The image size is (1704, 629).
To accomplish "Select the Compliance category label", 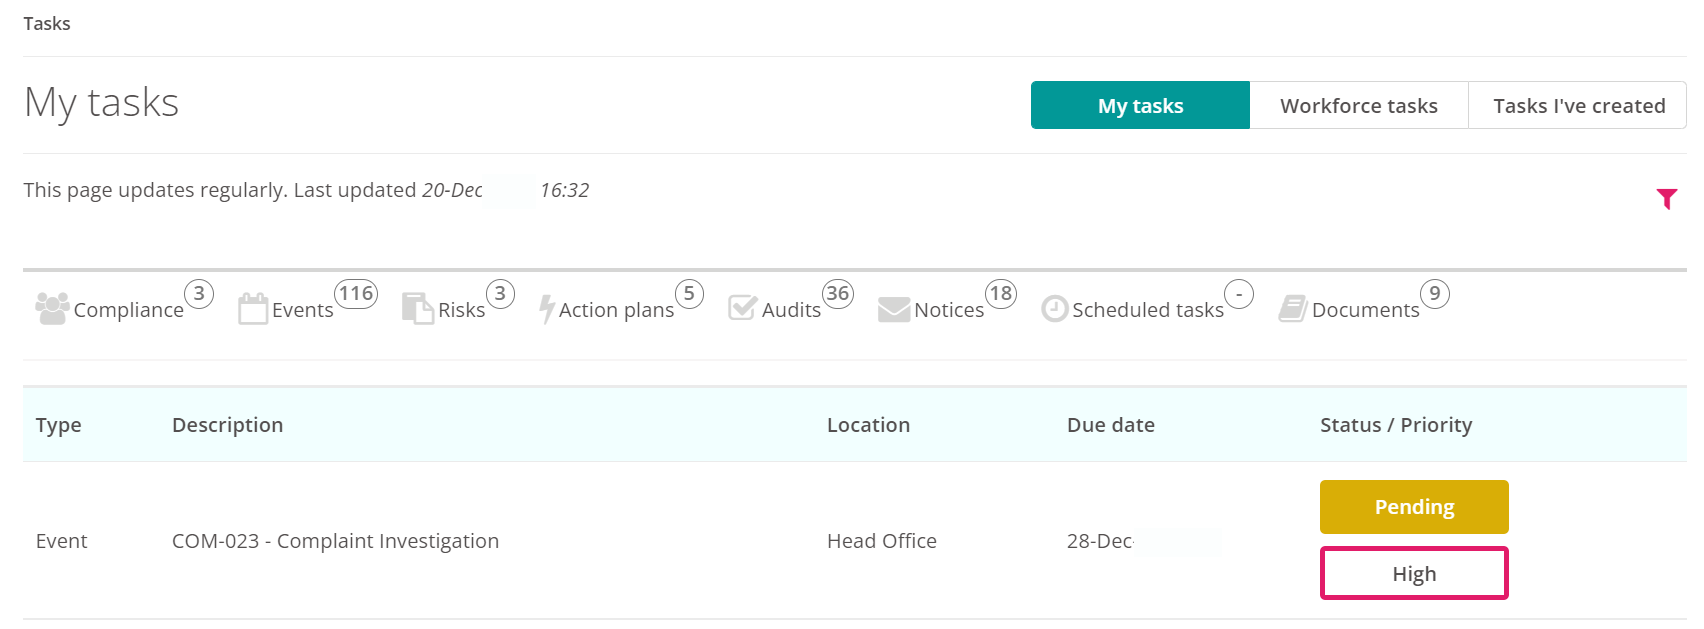I will tap(129, 310).
